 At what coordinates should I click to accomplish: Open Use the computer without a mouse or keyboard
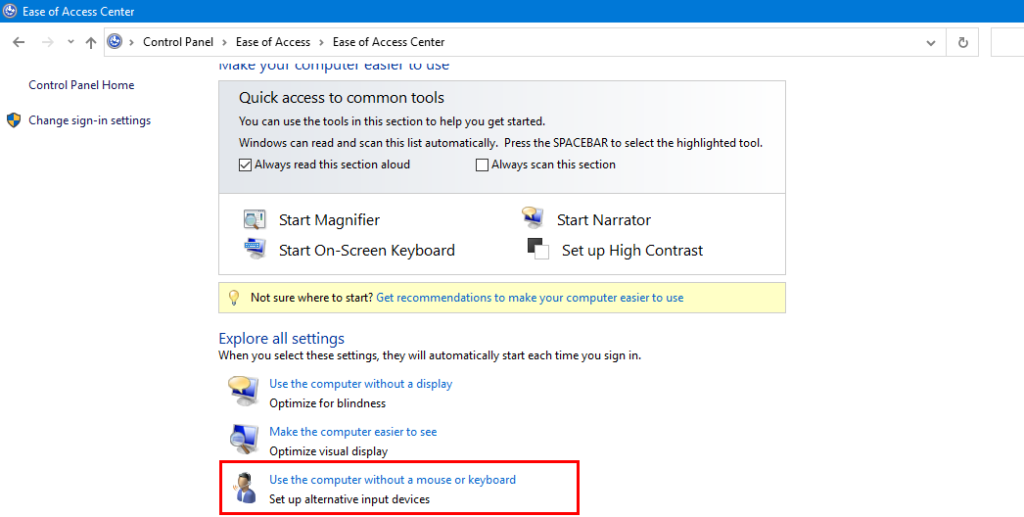point(392,480)
